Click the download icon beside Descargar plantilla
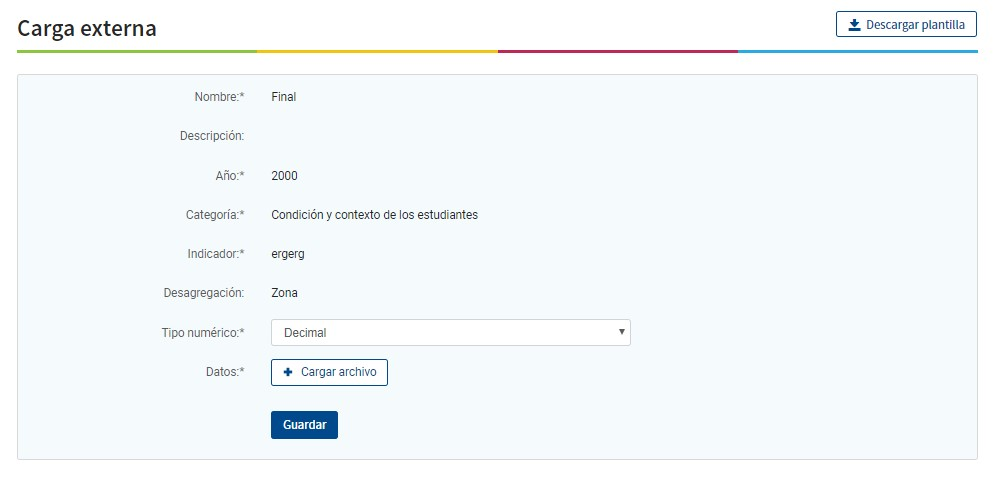This screenshot has height=477, width=996. click(854, 25)
